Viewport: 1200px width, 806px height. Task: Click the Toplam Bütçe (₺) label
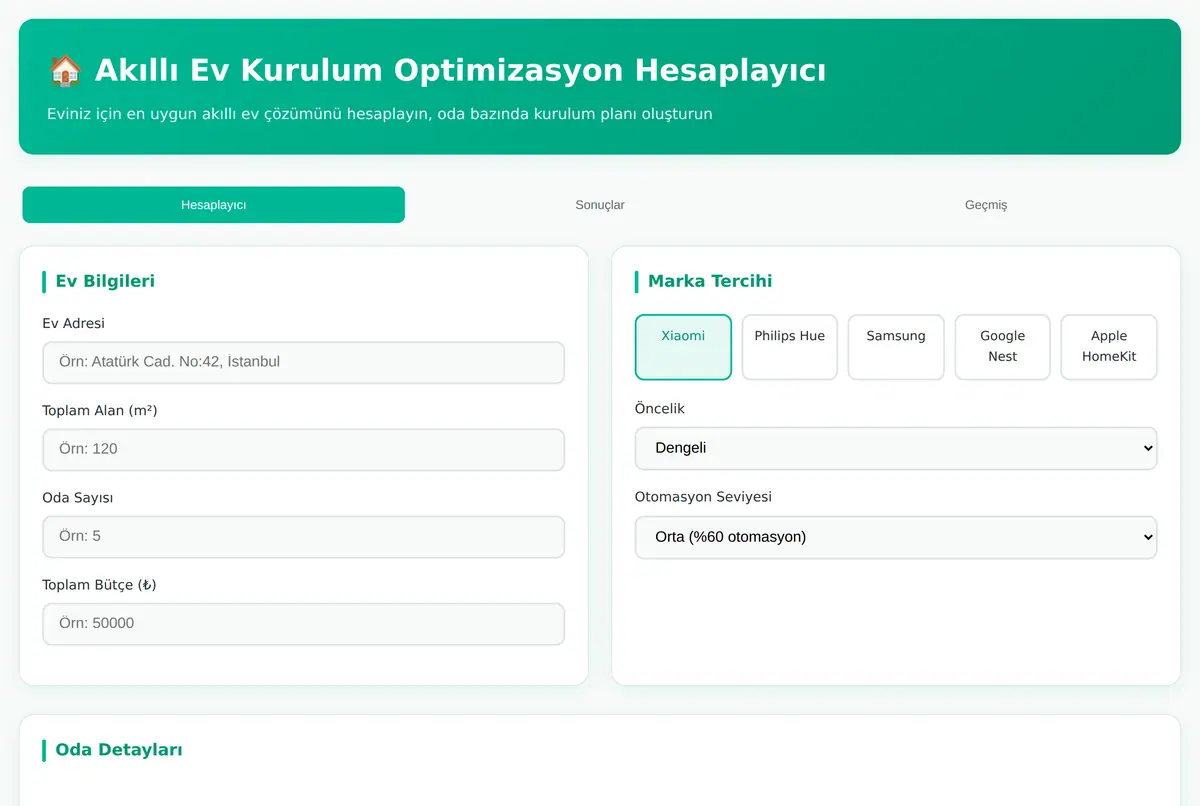pos(99,584)
